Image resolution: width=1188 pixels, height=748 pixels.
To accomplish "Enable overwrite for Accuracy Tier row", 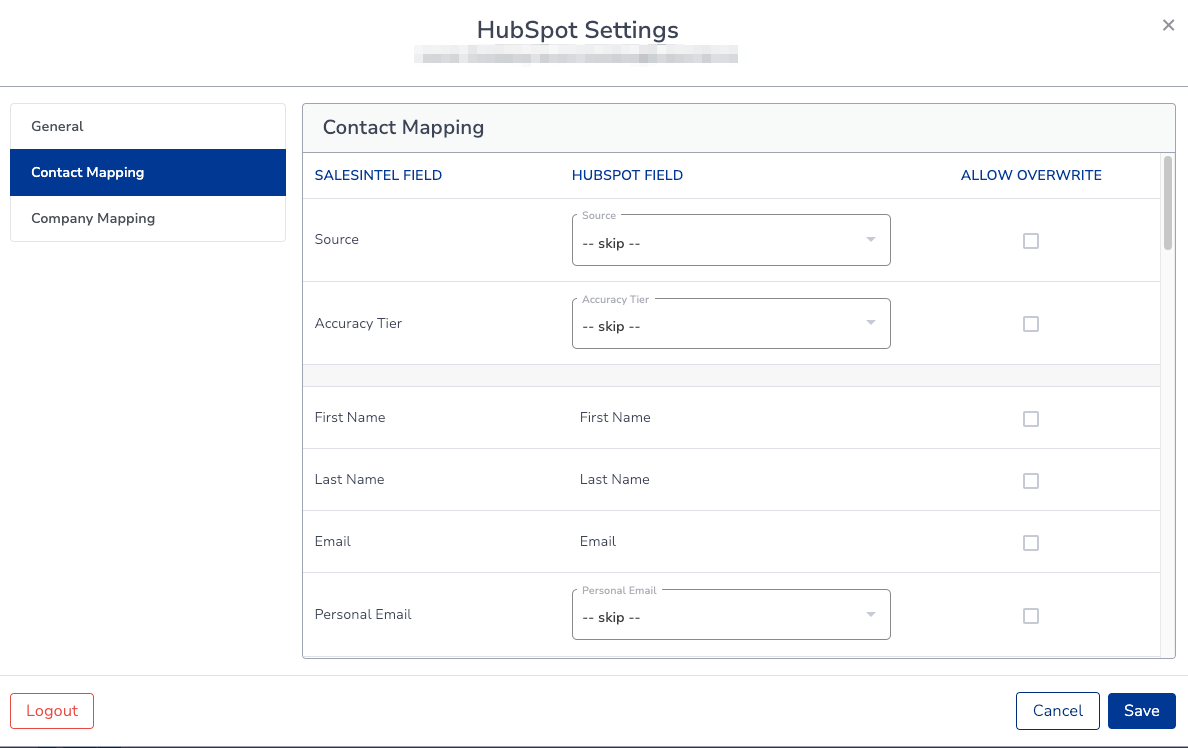I will (1030, 324).
